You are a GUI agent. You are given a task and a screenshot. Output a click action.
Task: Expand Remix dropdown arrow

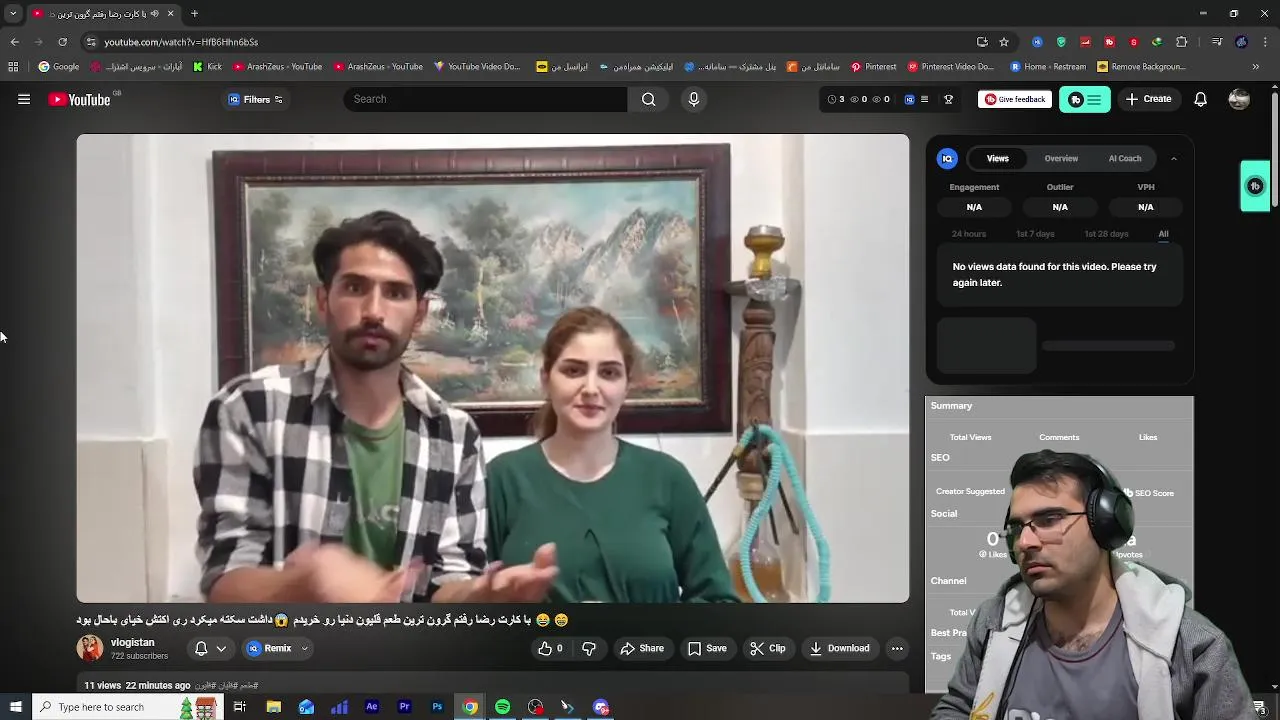pyautogui.click(x=305, y=648)
